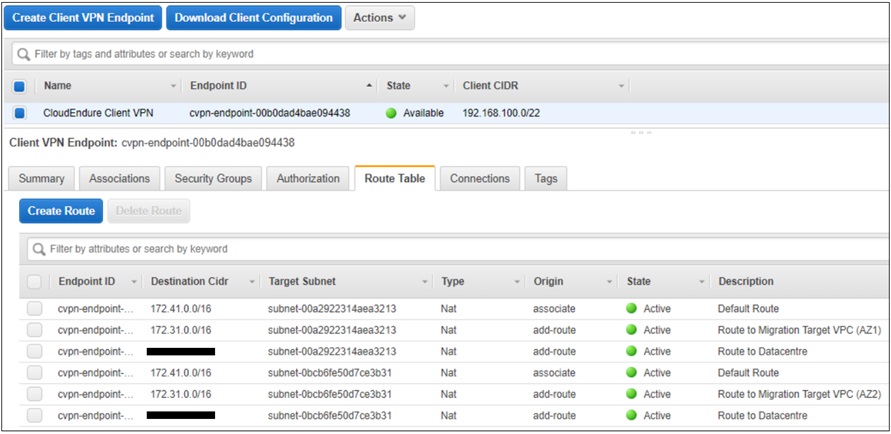Screen dimensions: 891x434
Task: Open the Actions dropdown menu
Action: click(380, 18)
